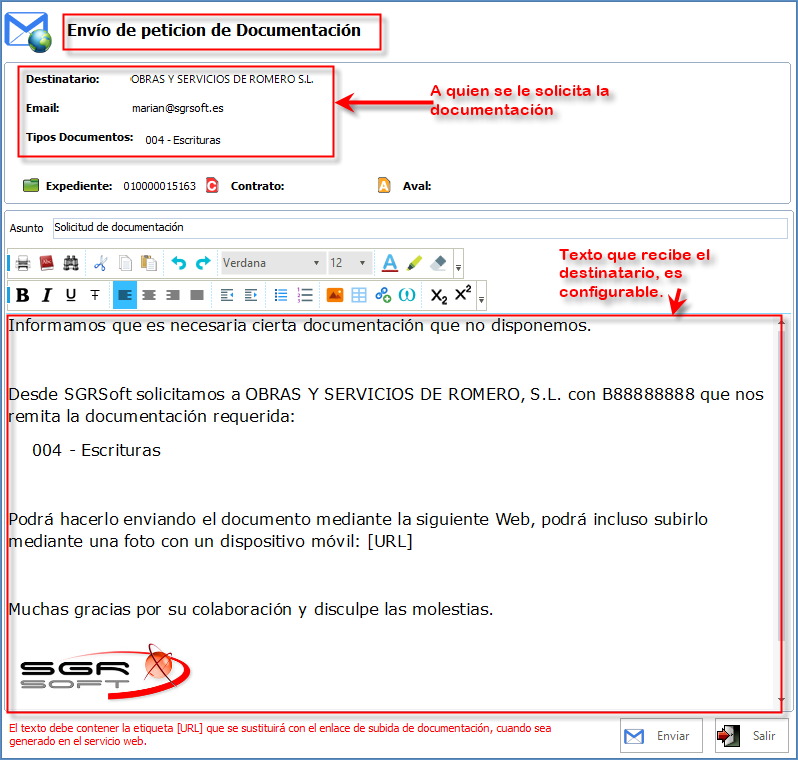Expand the second toolbar overflow arrow
The height and width of the screenshot is (760, 798).
[x=481, y=299]
